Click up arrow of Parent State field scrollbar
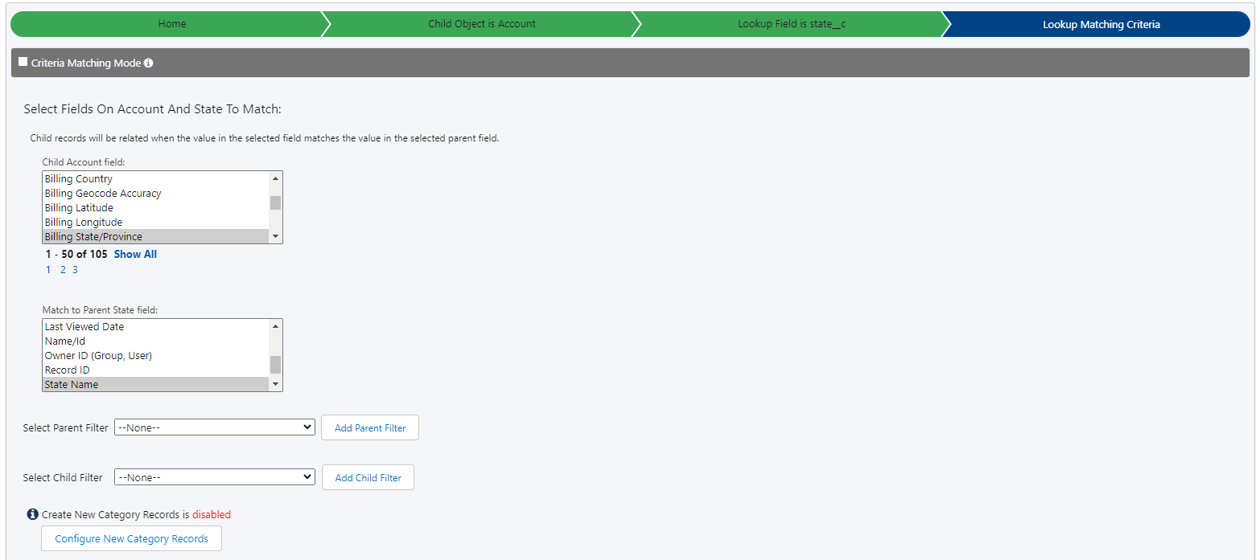The height and width of the screenshot is (560, 1260). click(x=276, y=326)
